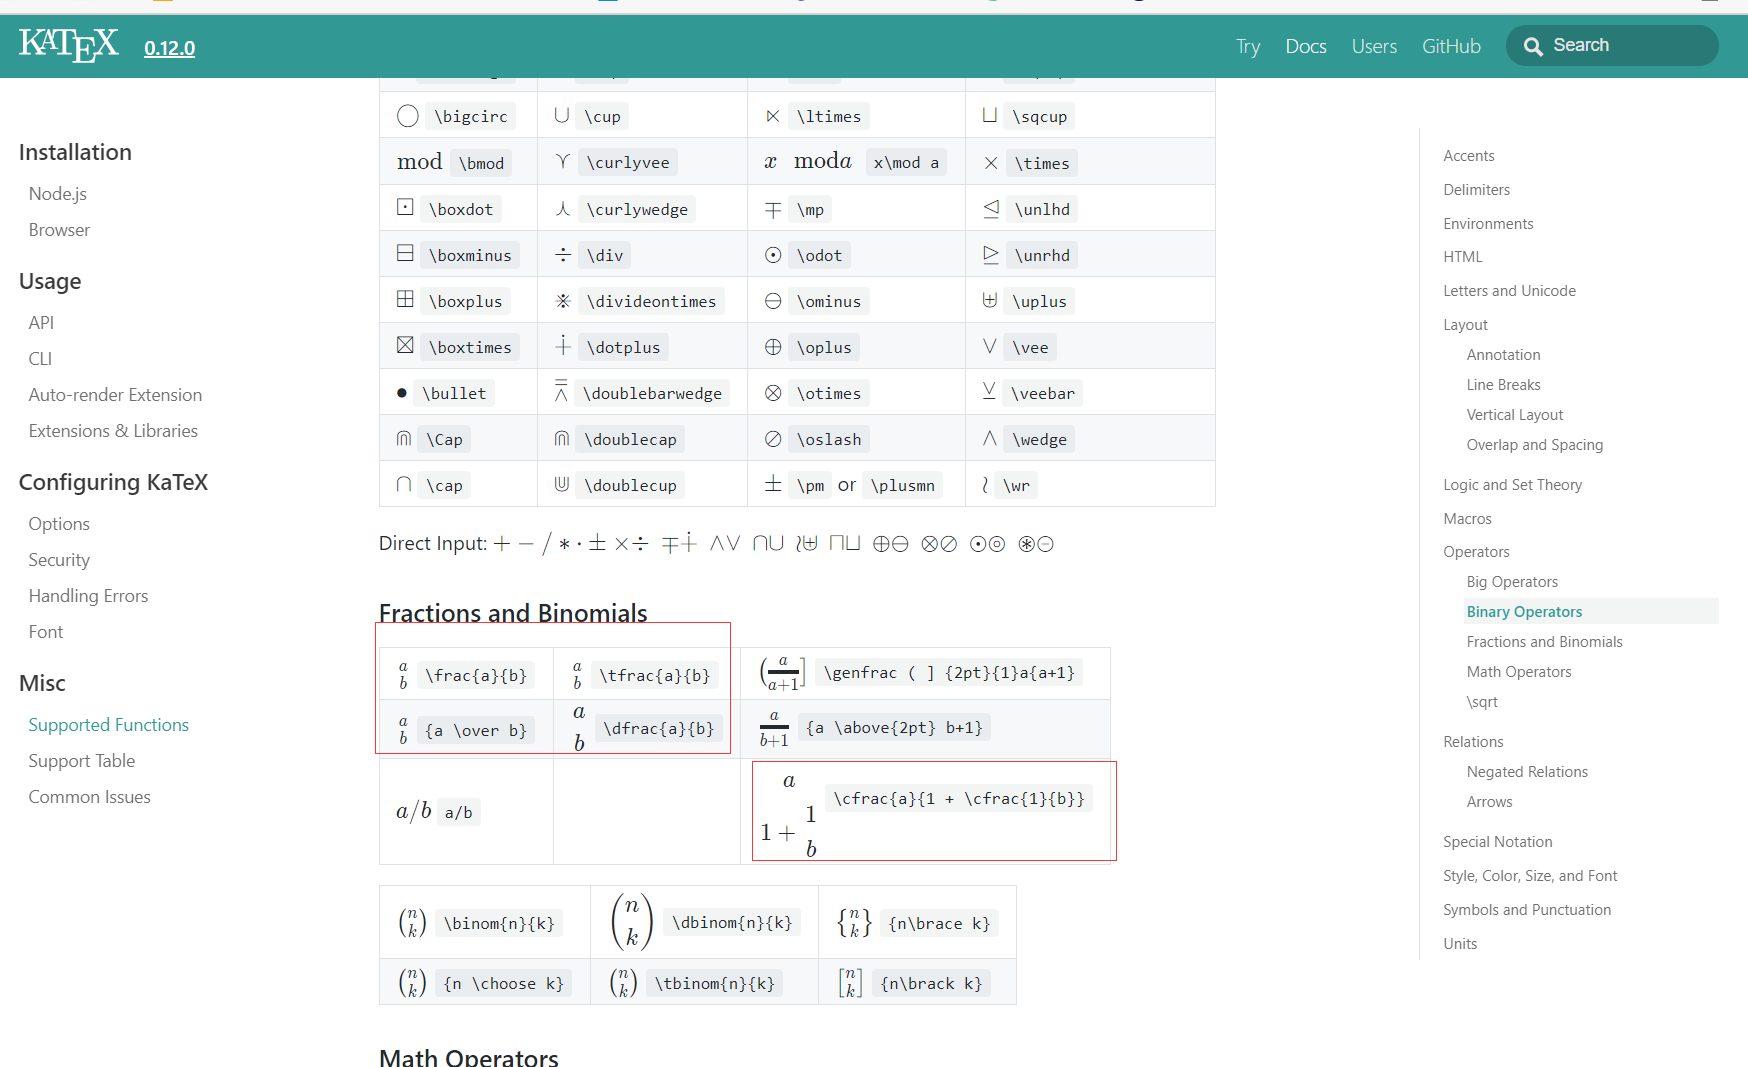Image resolution: width=1748 pixels, height=1067 pixels.
Task: Jump to the \sqrt section
Action: (1482, 701)
